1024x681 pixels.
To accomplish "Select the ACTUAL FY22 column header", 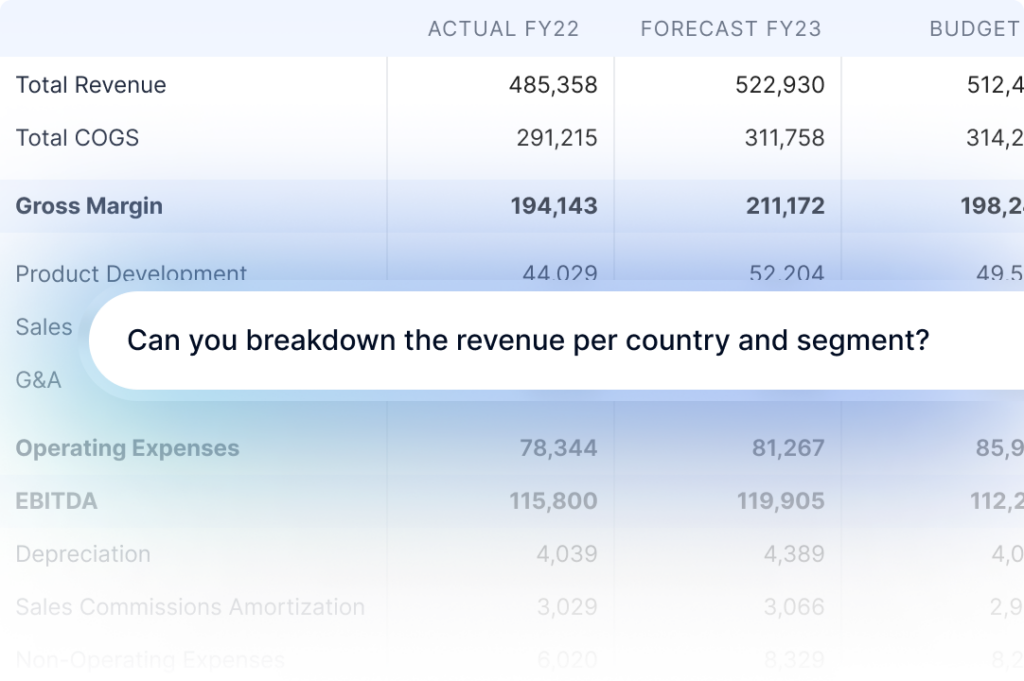I will coord(503,29).
